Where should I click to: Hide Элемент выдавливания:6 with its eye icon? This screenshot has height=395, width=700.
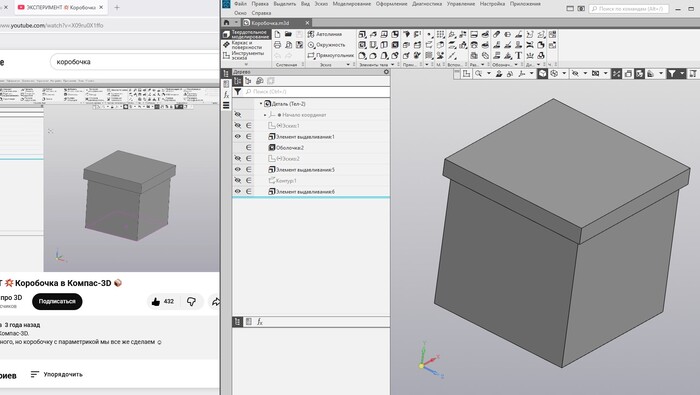click(x=238, y=191)
